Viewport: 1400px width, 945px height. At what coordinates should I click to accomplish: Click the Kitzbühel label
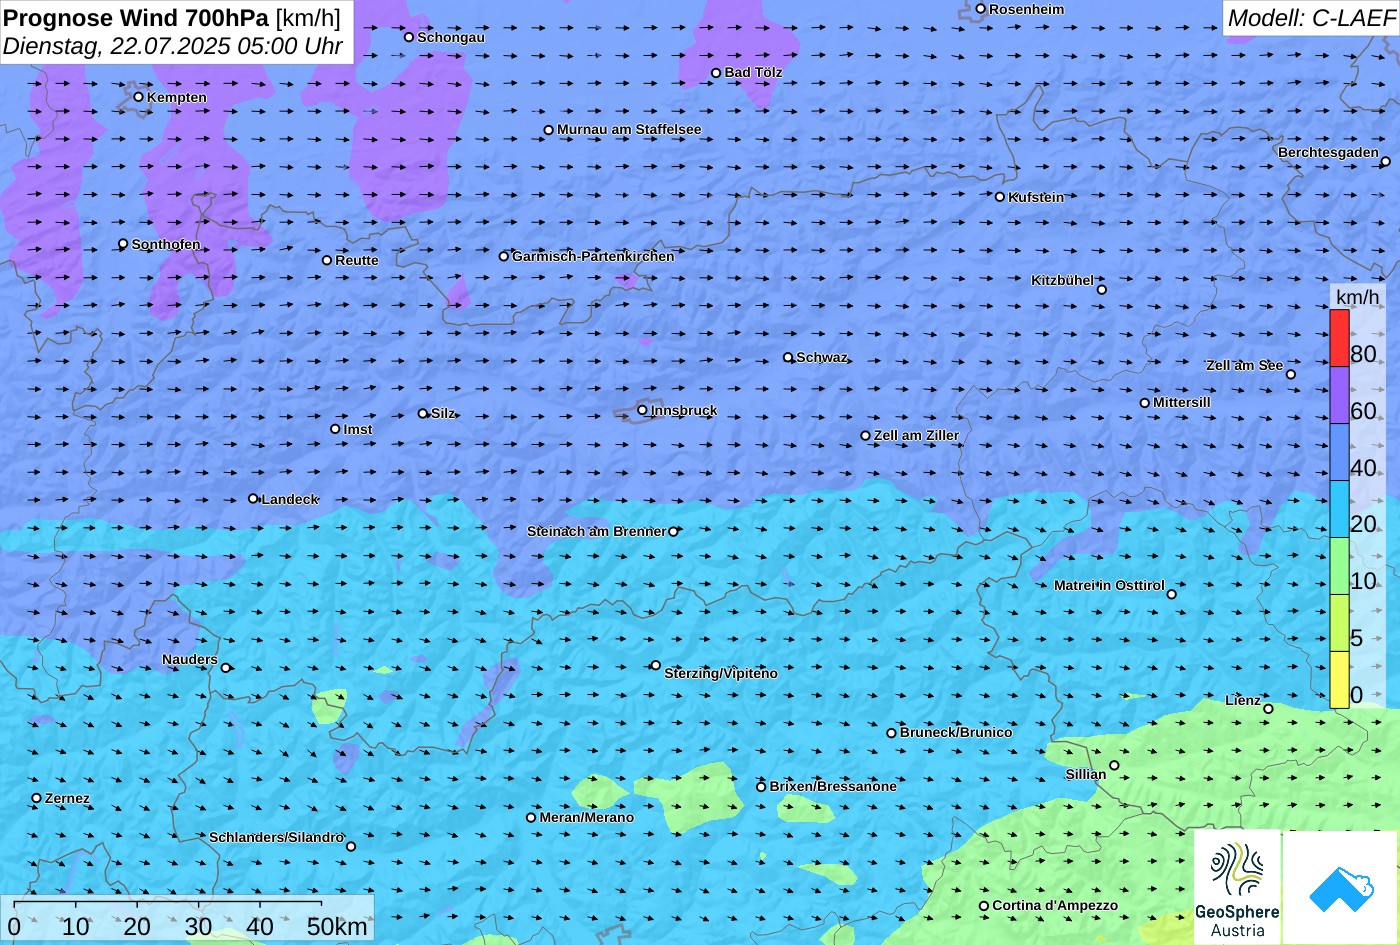click(x=1063, y=281)
